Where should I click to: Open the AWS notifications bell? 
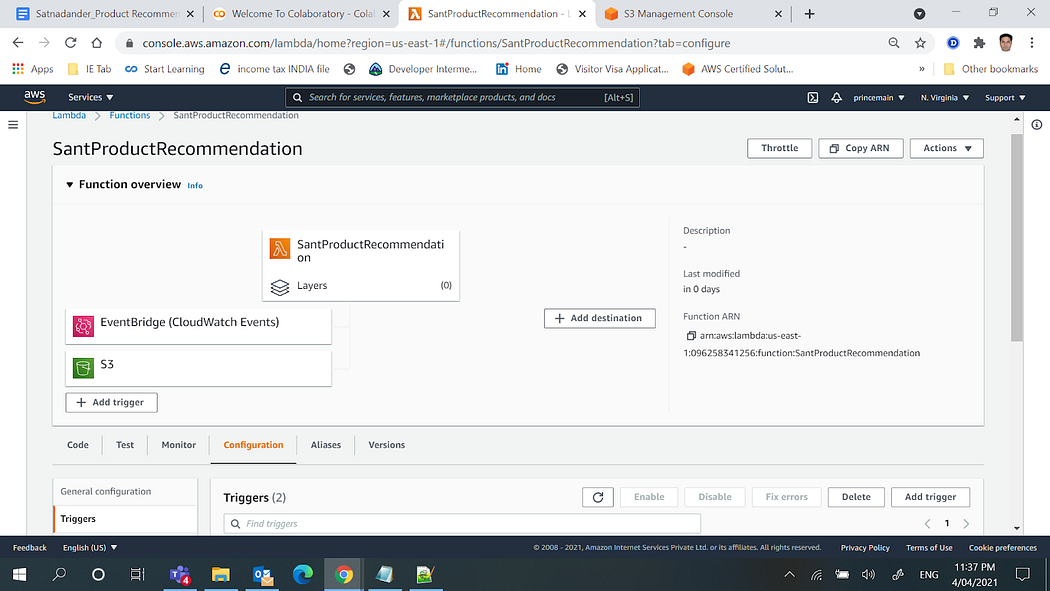pyautogui.click(x=836, y=98)
